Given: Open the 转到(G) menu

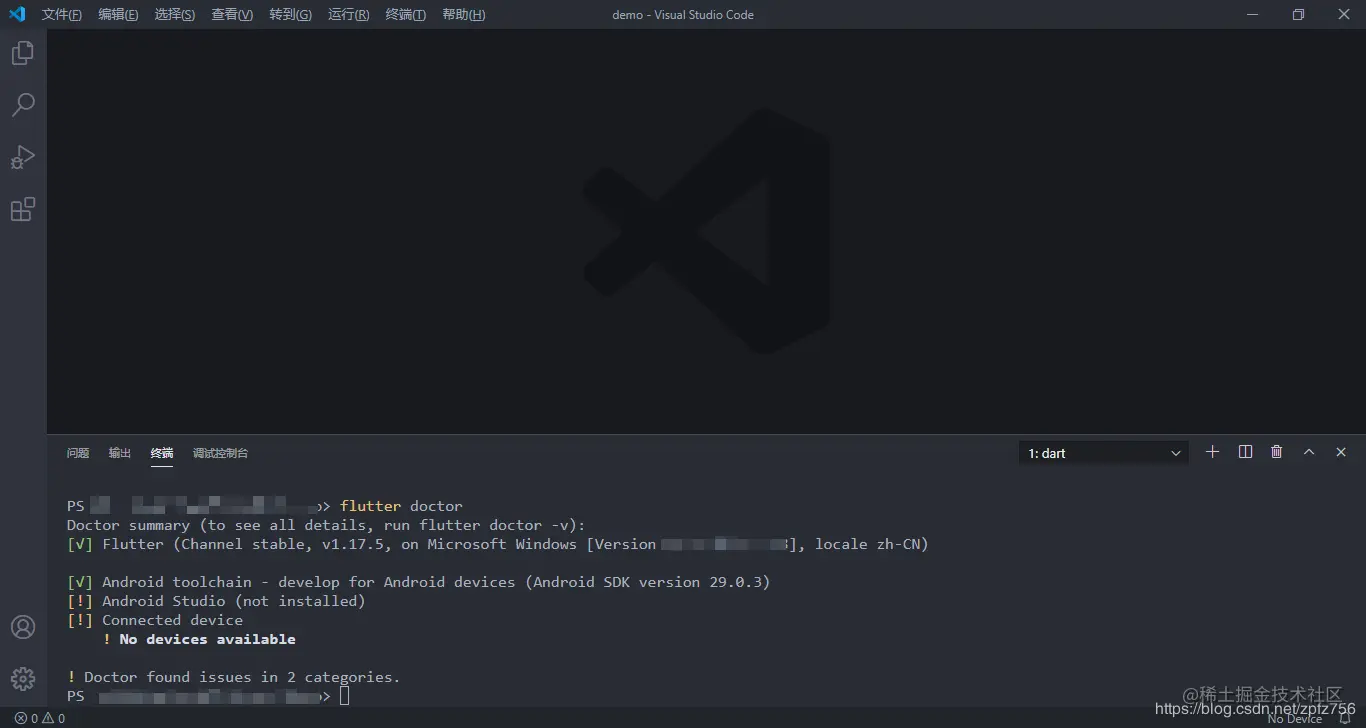Looking at the screenshot, I should click(290, 14).
